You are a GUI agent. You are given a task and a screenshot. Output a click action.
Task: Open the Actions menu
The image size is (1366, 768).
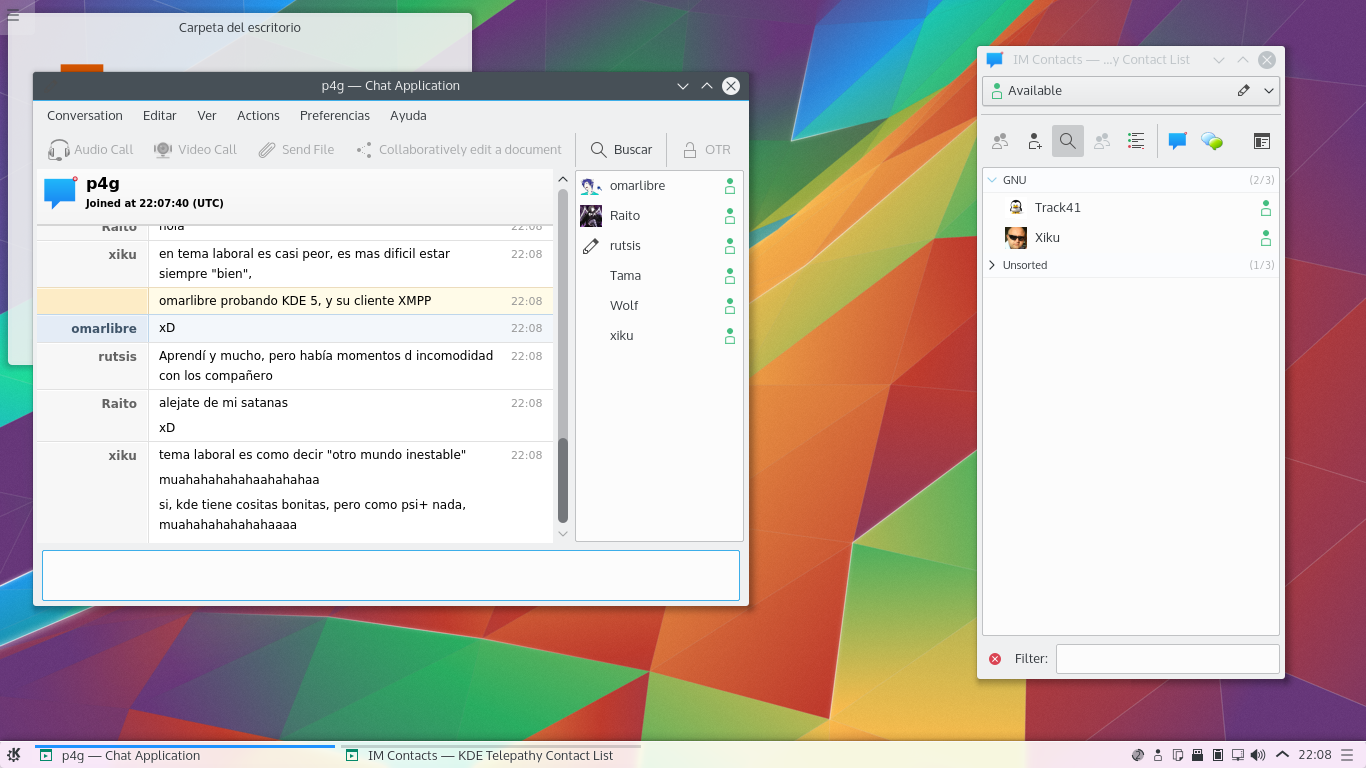[258, 116]
